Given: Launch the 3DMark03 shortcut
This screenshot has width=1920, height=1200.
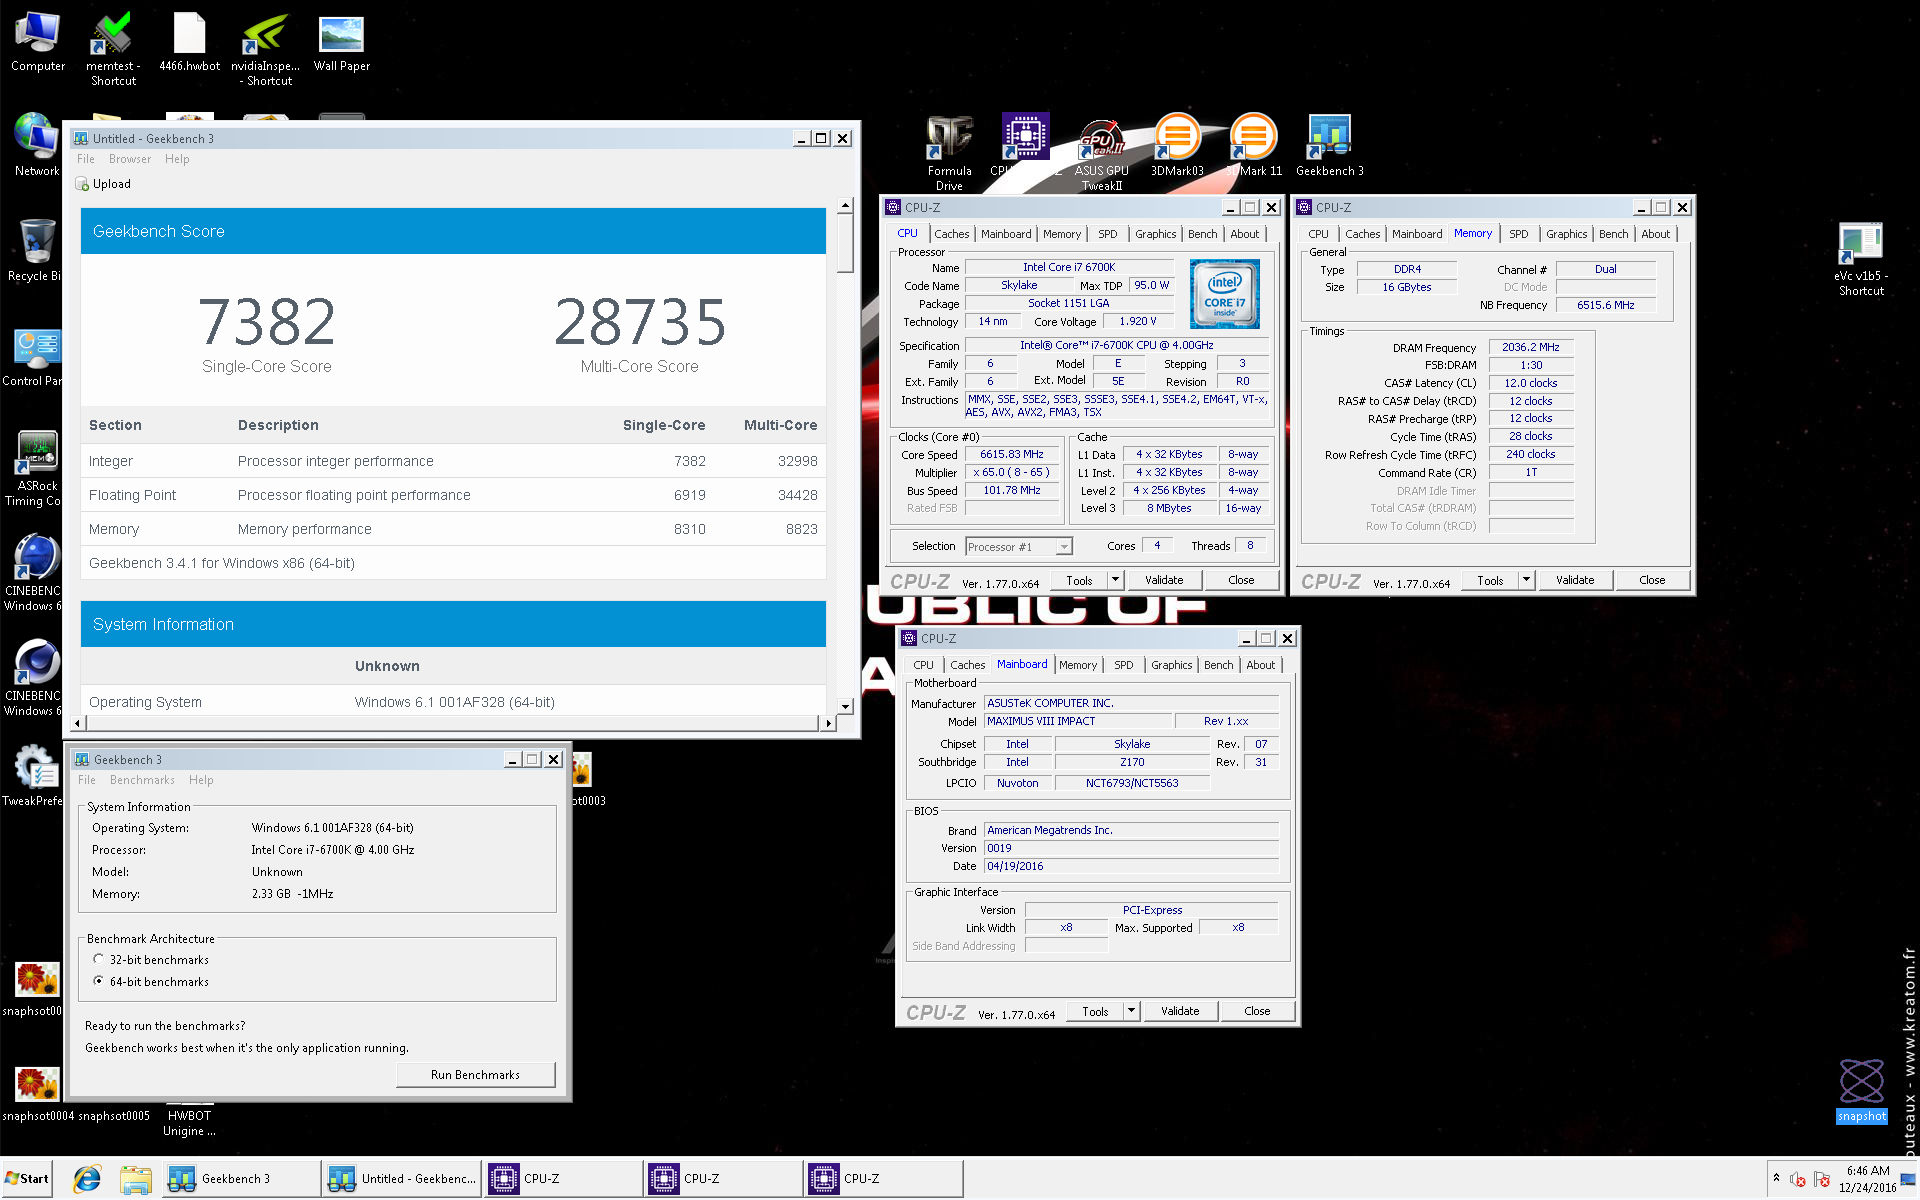Looking at the screenshot, I should pos(1177,145).
